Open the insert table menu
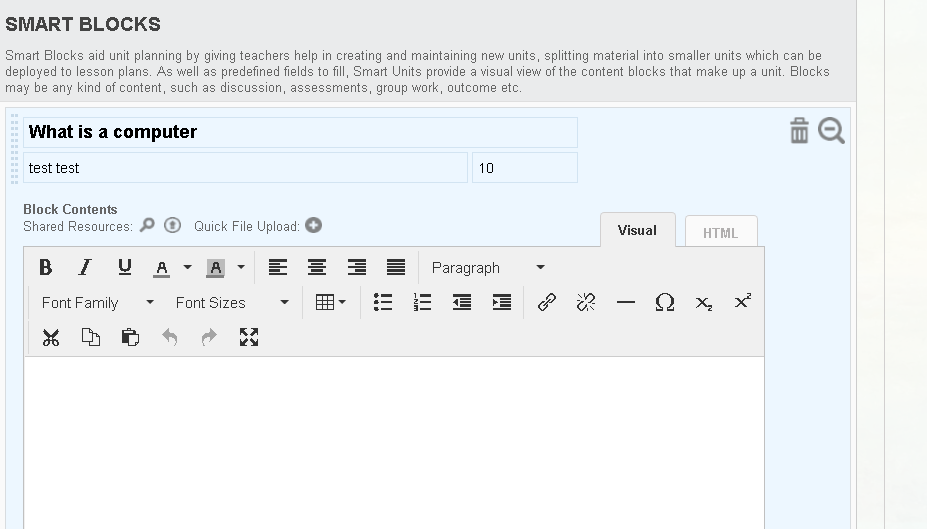The width and height of the screenshot is (927, 529). (330, 303)
